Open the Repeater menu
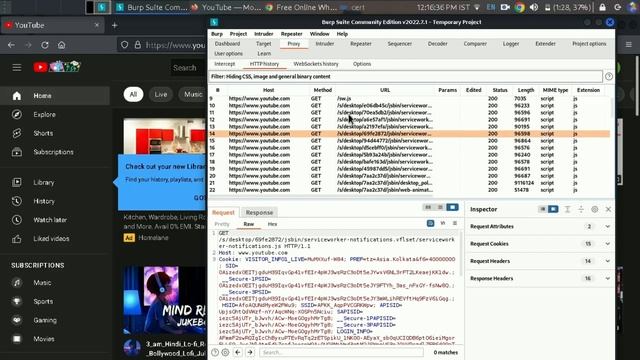The height and width of the screenshot is (360, 640). [x=291, y=34]
